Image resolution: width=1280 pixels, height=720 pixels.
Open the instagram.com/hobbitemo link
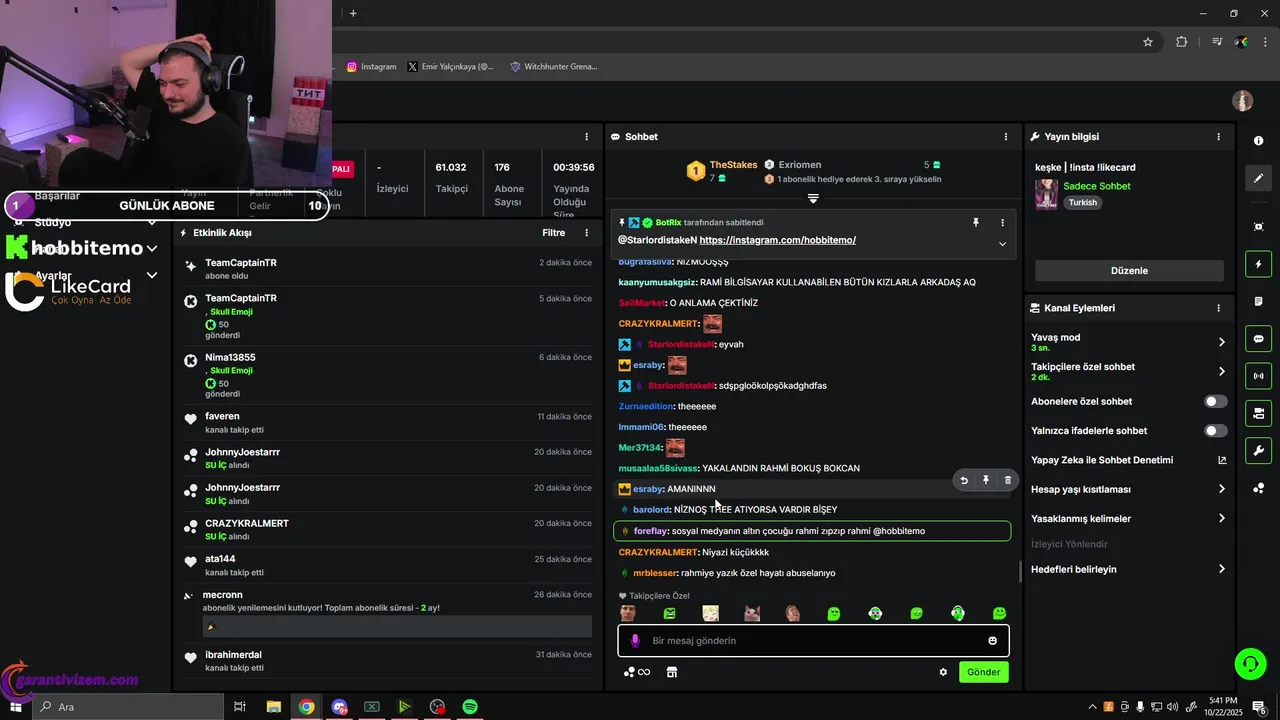tap(777, 240)
